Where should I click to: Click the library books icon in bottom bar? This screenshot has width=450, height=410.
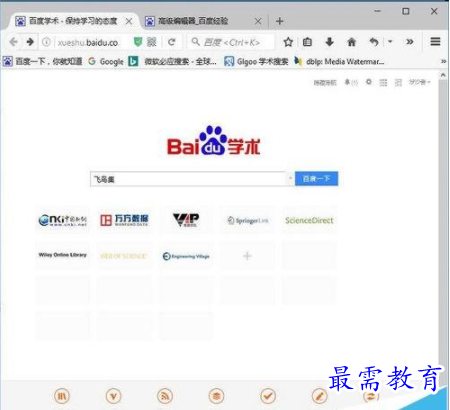pos(62,396)
